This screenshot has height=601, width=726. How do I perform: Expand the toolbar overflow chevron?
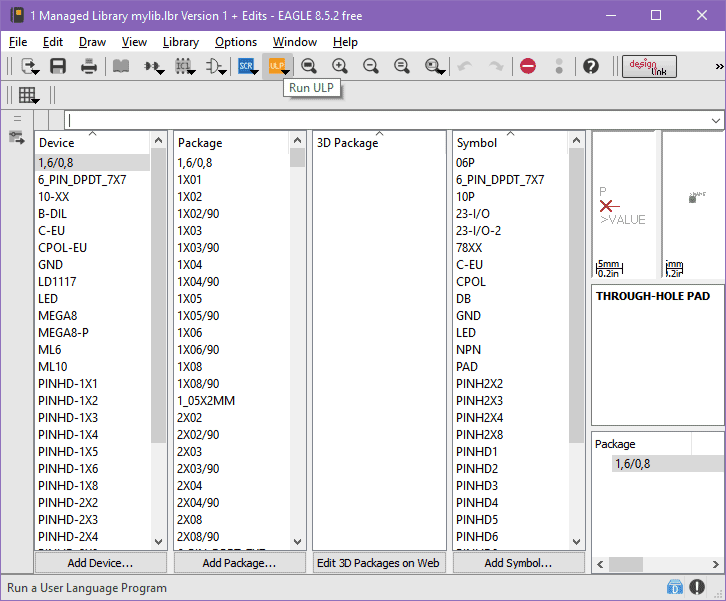point(719,66)
